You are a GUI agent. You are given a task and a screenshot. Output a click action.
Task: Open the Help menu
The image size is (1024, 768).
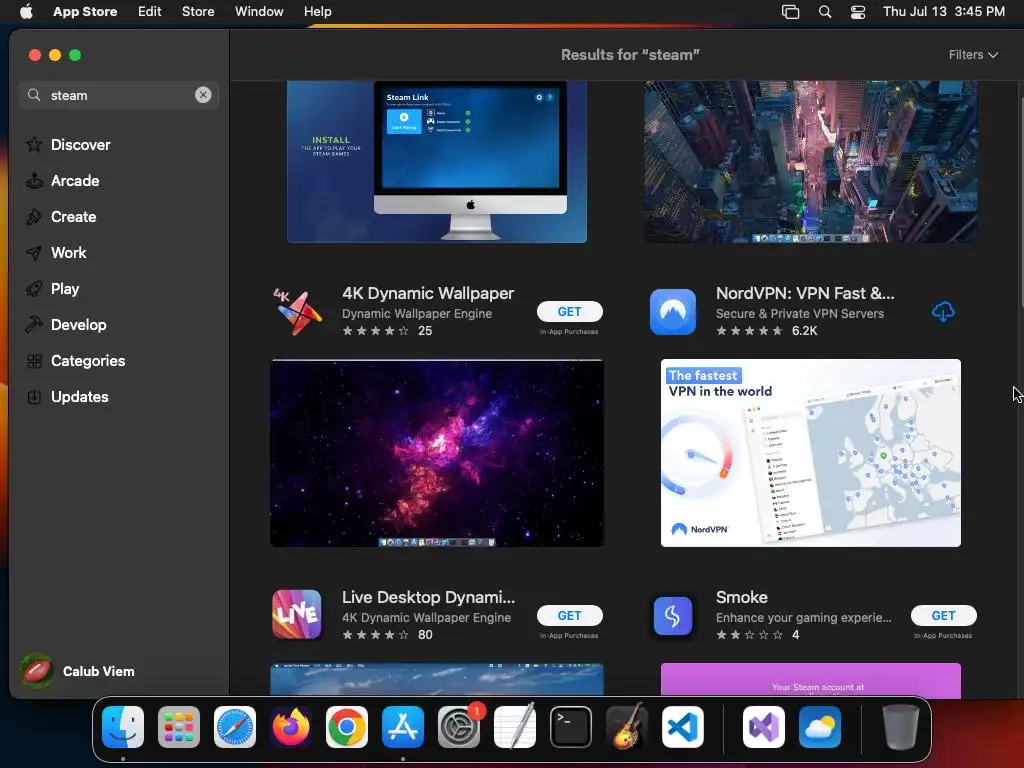317,12
